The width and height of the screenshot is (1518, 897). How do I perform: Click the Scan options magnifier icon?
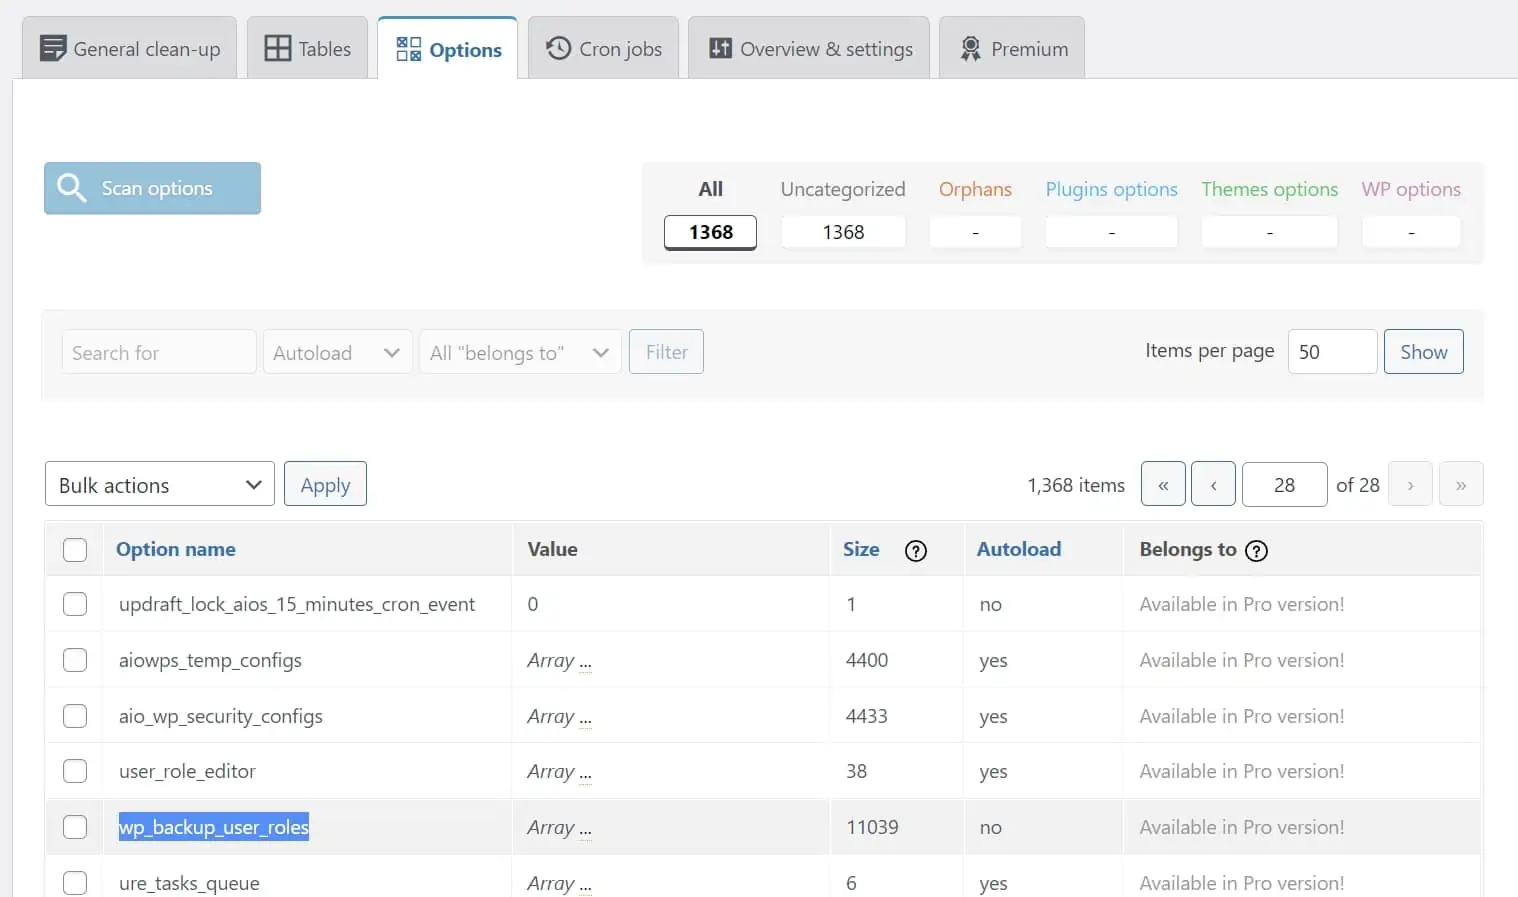point(71,188)
